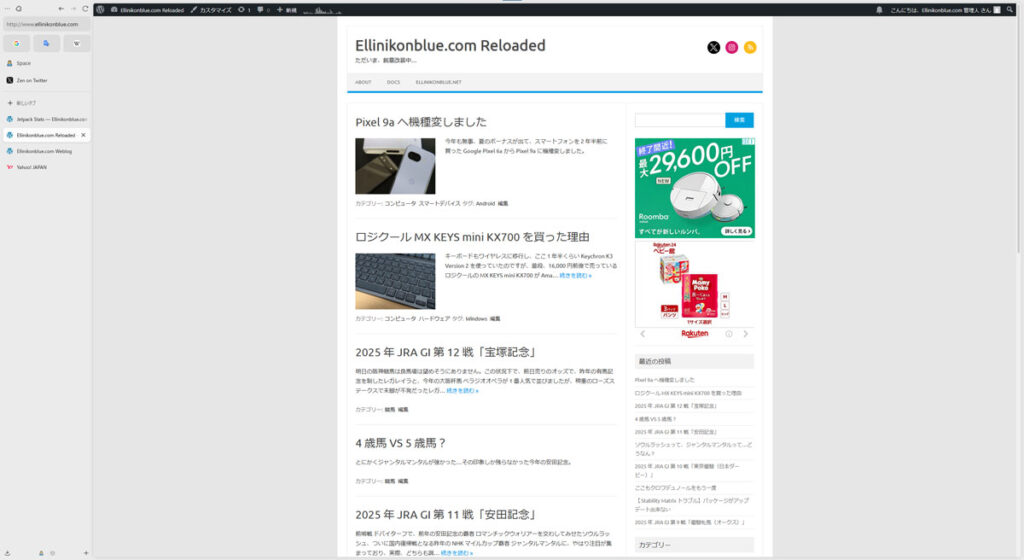Click the Ellinikonblue.com Reloaded site title
This screenshot has width=1024, height=560.
[450, 45]
